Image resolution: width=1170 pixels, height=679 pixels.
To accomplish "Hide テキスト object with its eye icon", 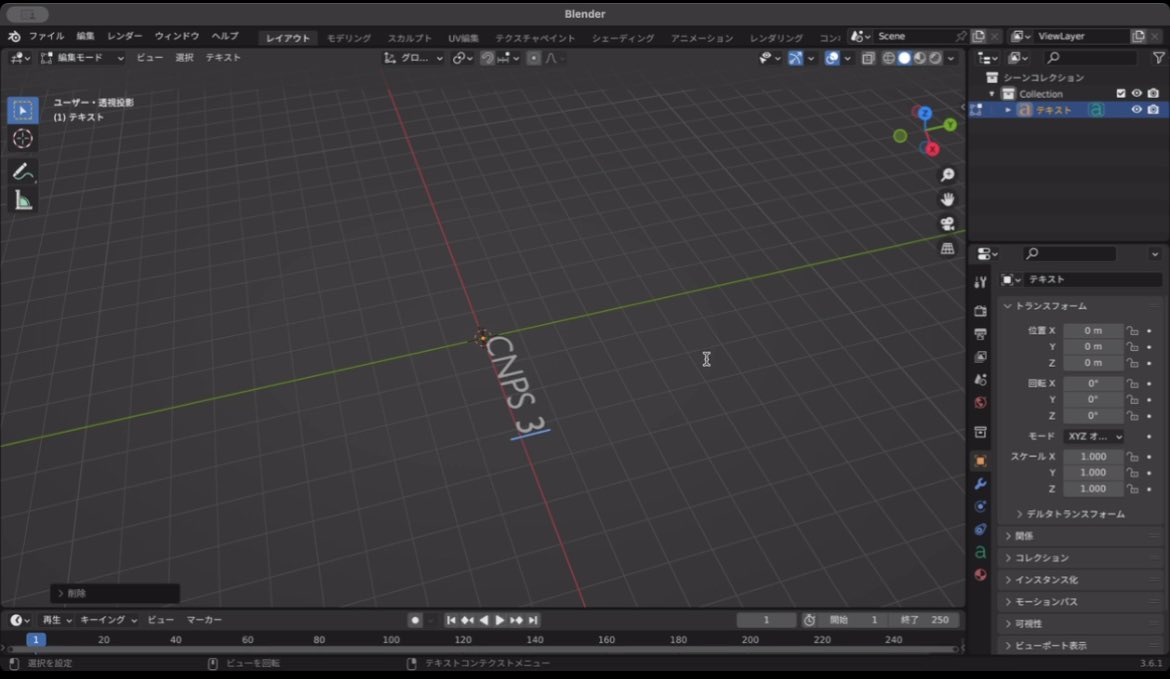I will click(x=1136, y=110).
